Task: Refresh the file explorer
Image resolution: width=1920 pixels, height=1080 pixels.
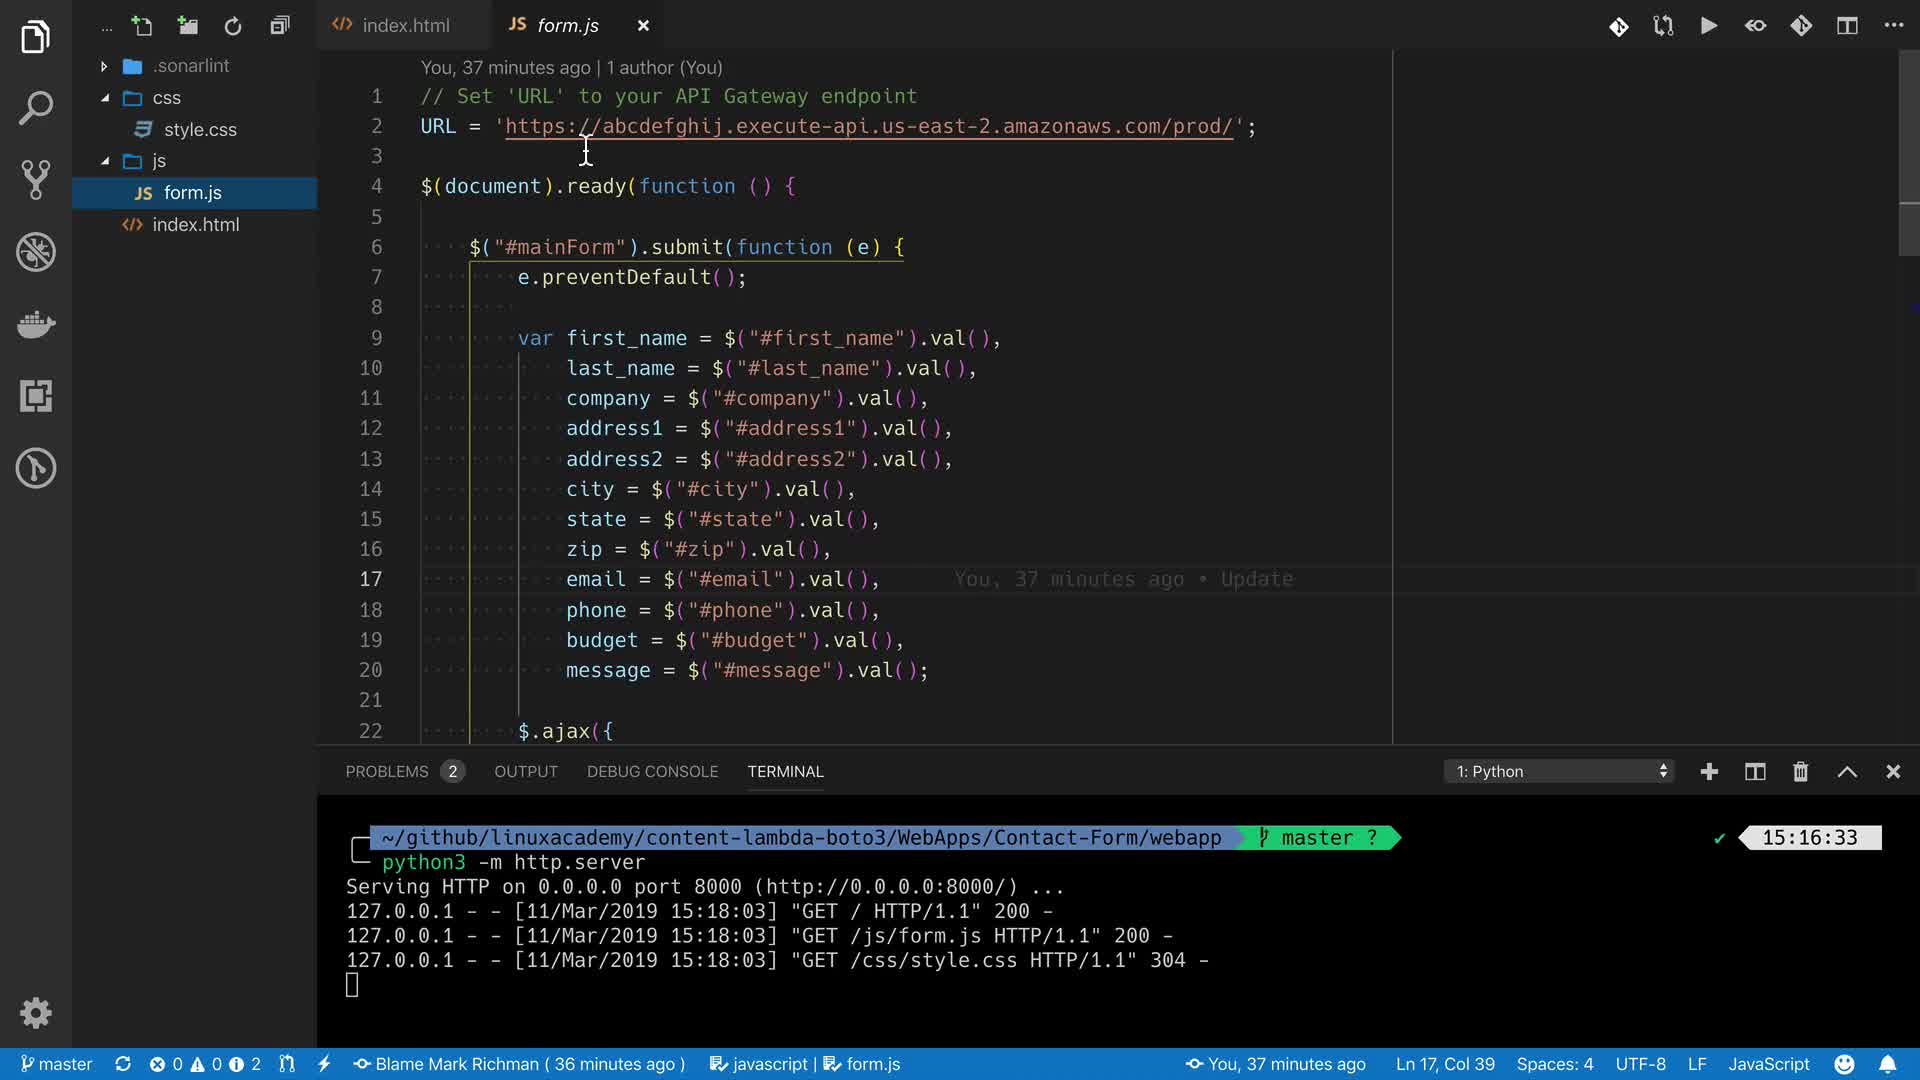Action: [233, 26]
